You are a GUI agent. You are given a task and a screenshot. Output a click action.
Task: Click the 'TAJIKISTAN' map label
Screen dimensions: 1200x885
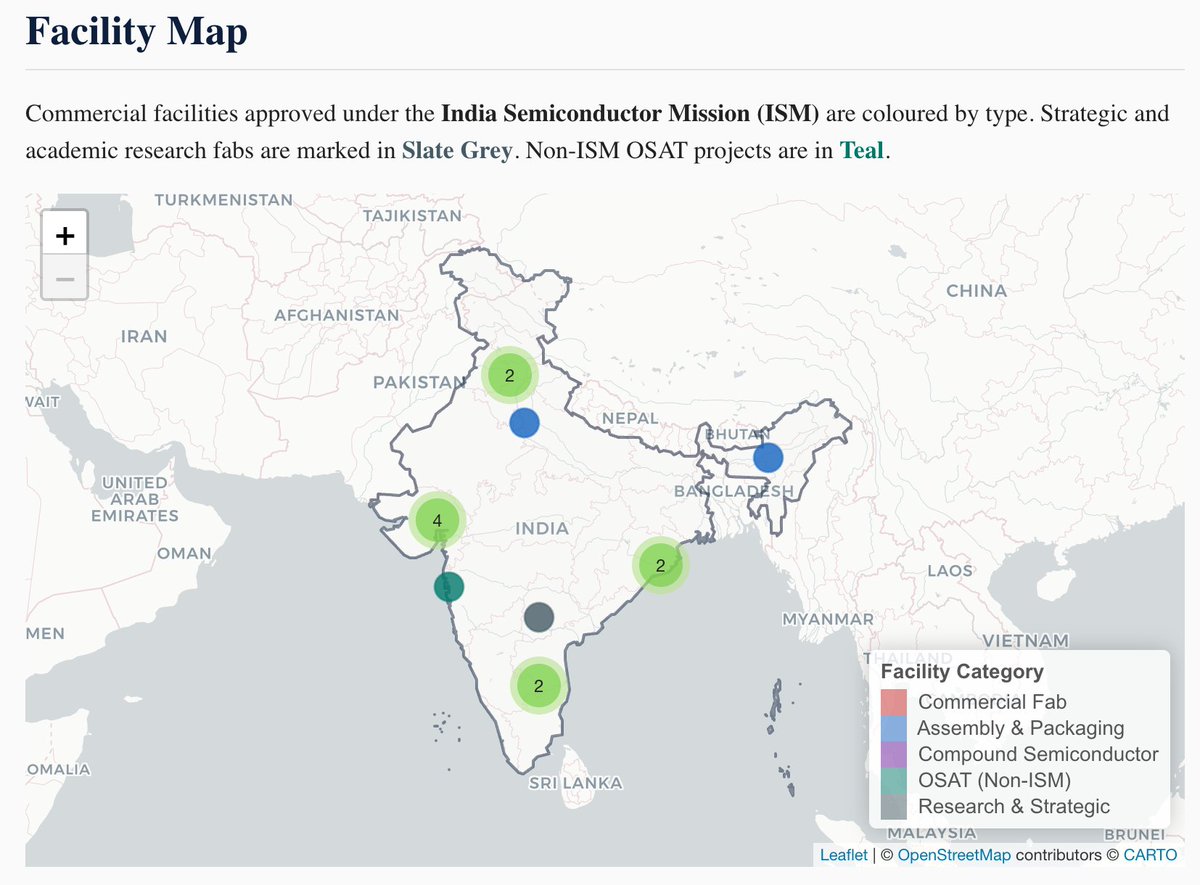(413, 215)
